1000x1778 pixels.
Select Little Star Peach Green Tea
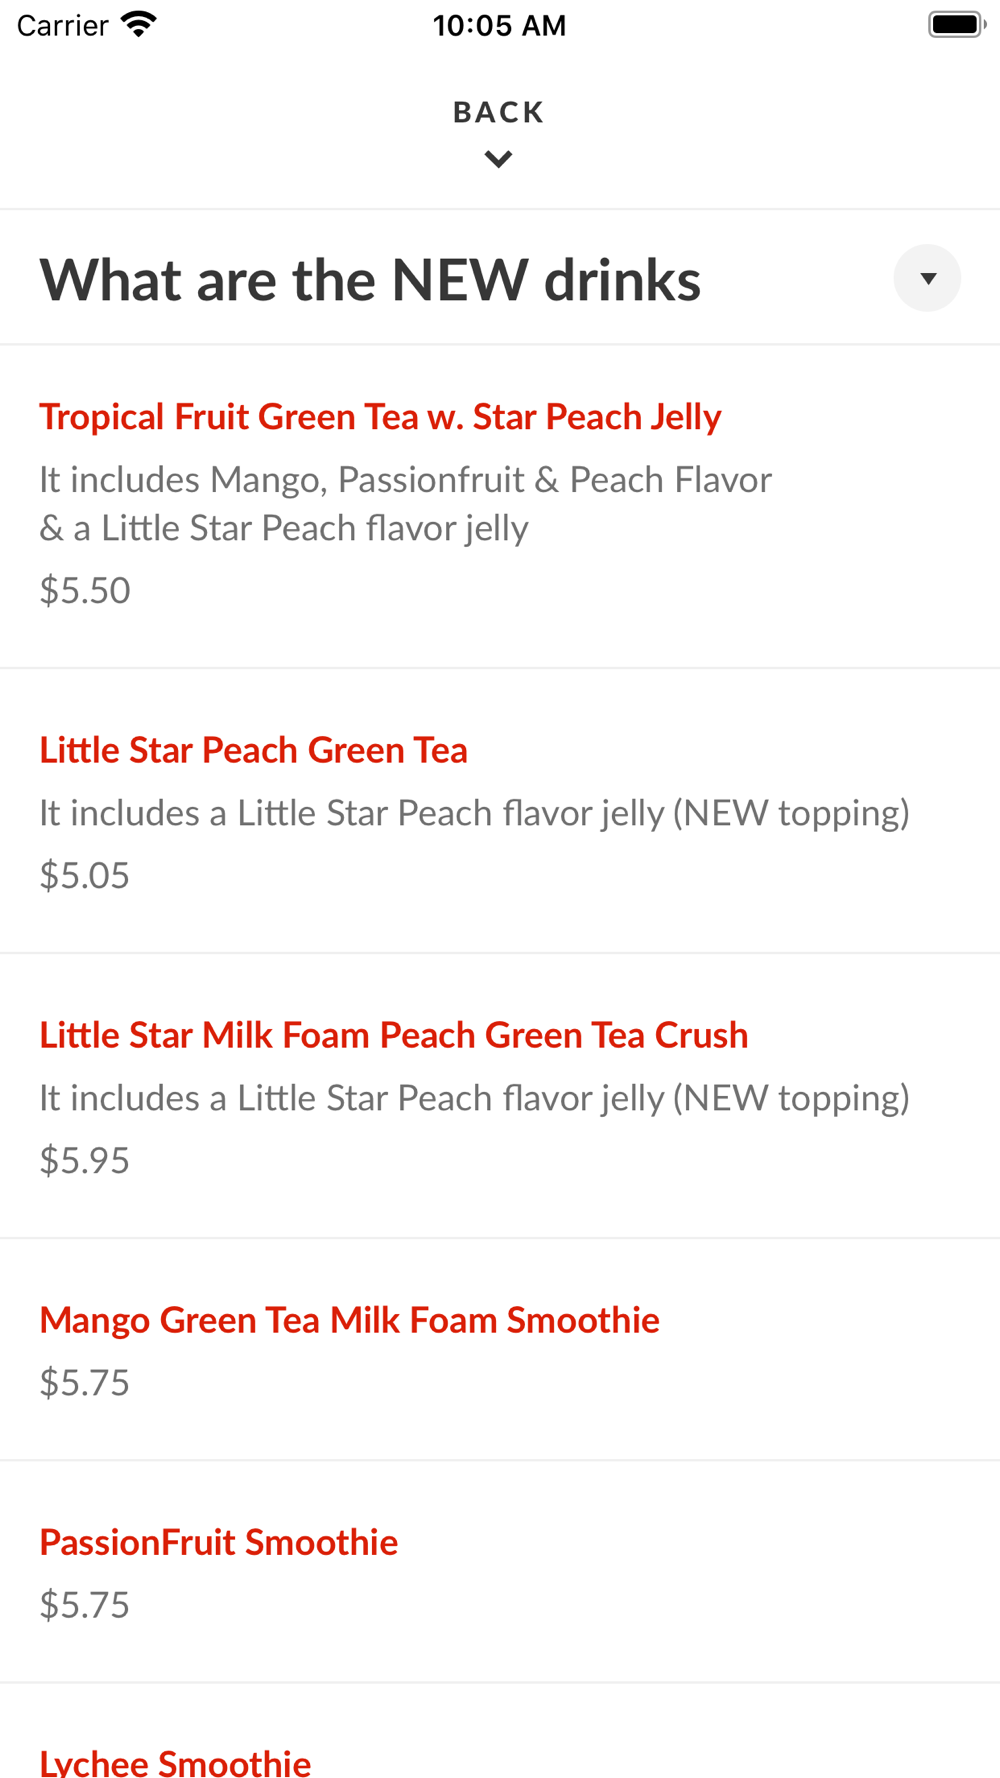tap(253, 750)
